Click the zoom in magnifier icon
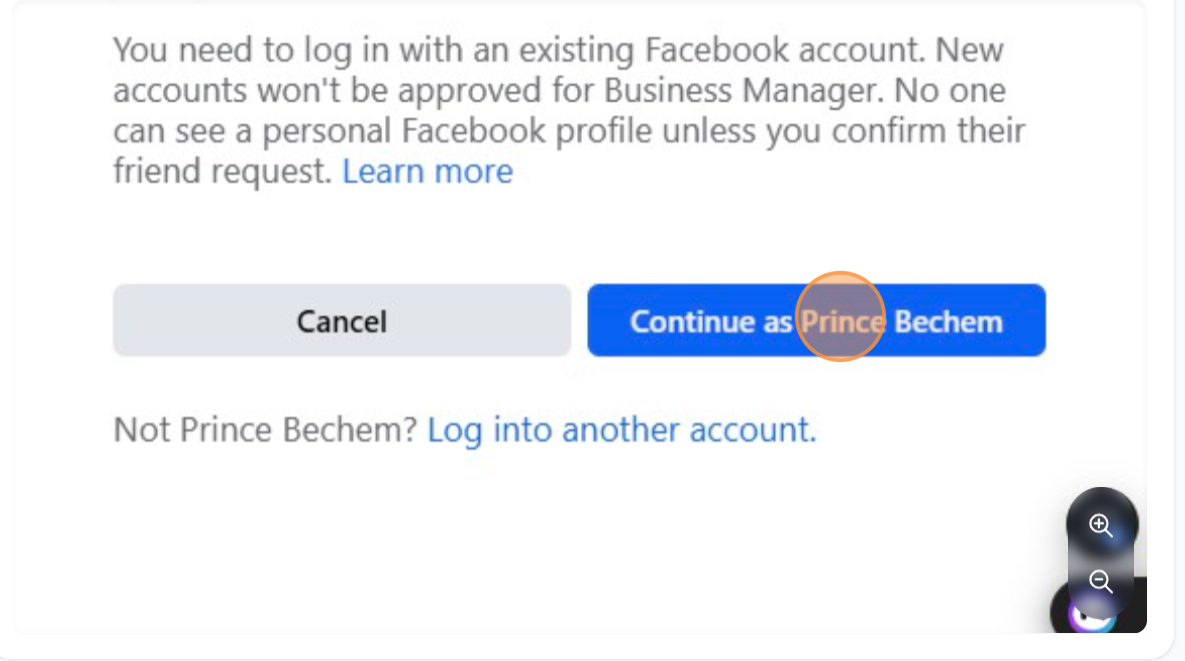 (1101, 526)
